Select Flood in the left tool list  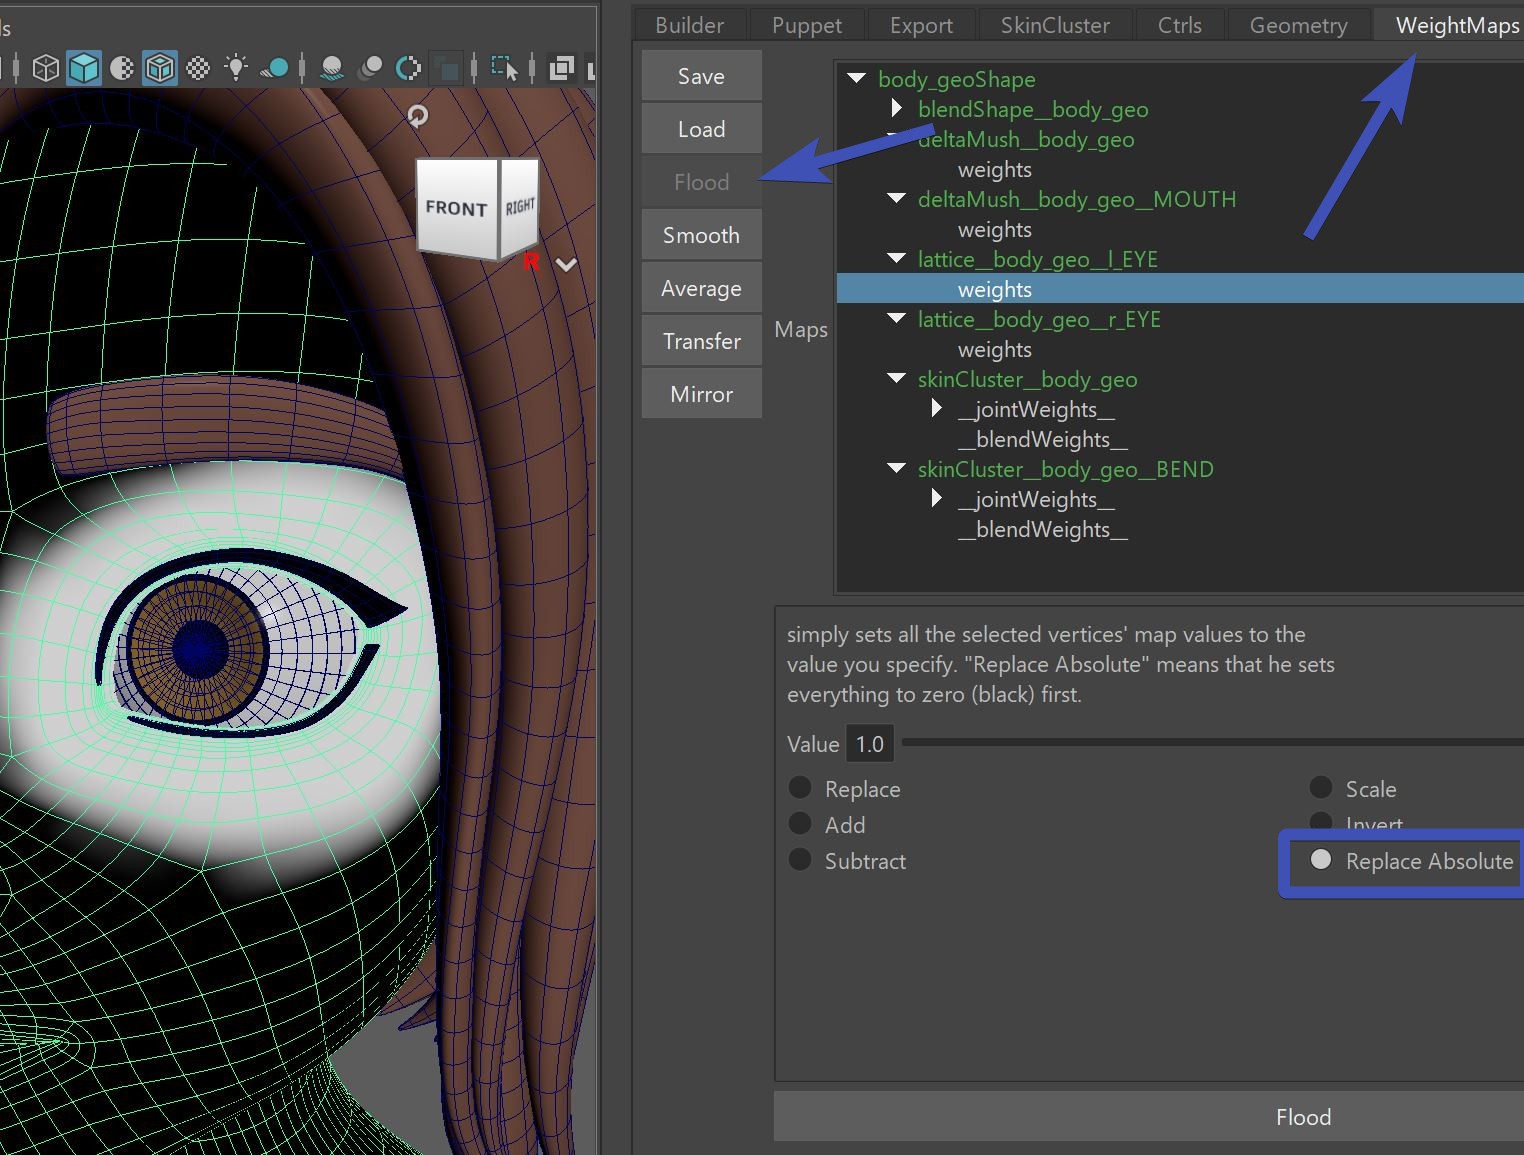coord(701,182)
